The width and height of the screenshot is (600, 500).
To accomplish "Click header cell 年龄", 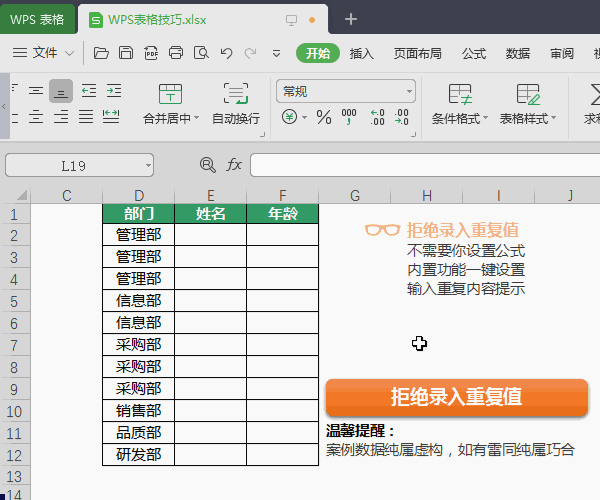I will [283, 213].
